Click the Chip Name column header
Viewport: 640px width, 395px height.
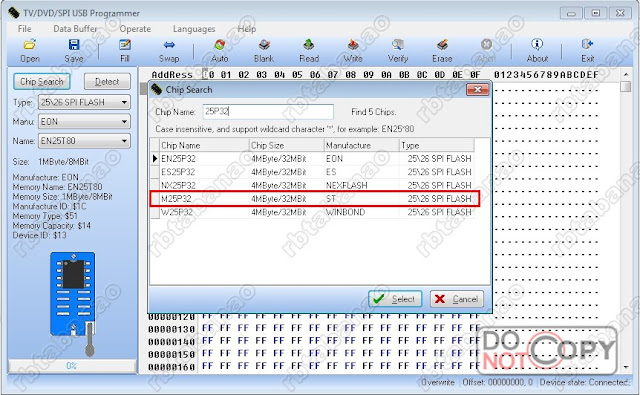pyautogui.click(x=204, y=145)
